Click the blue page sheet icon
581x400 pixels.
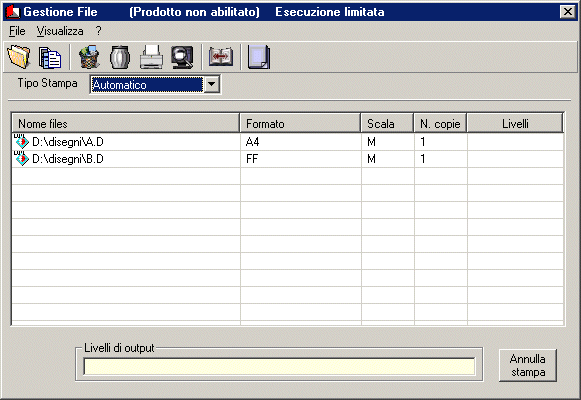pos(259,57)
